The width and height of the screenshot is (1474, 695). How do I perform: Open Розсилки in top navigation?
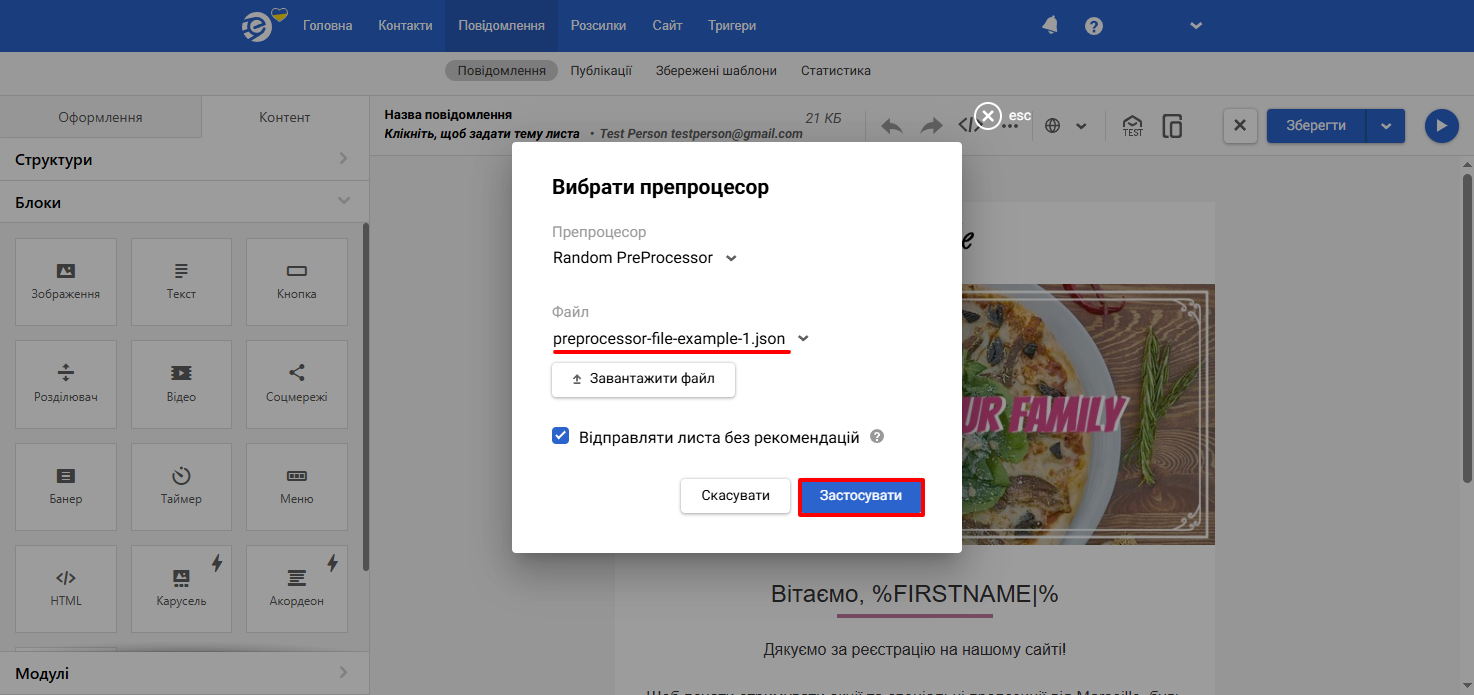pos(599,26)
